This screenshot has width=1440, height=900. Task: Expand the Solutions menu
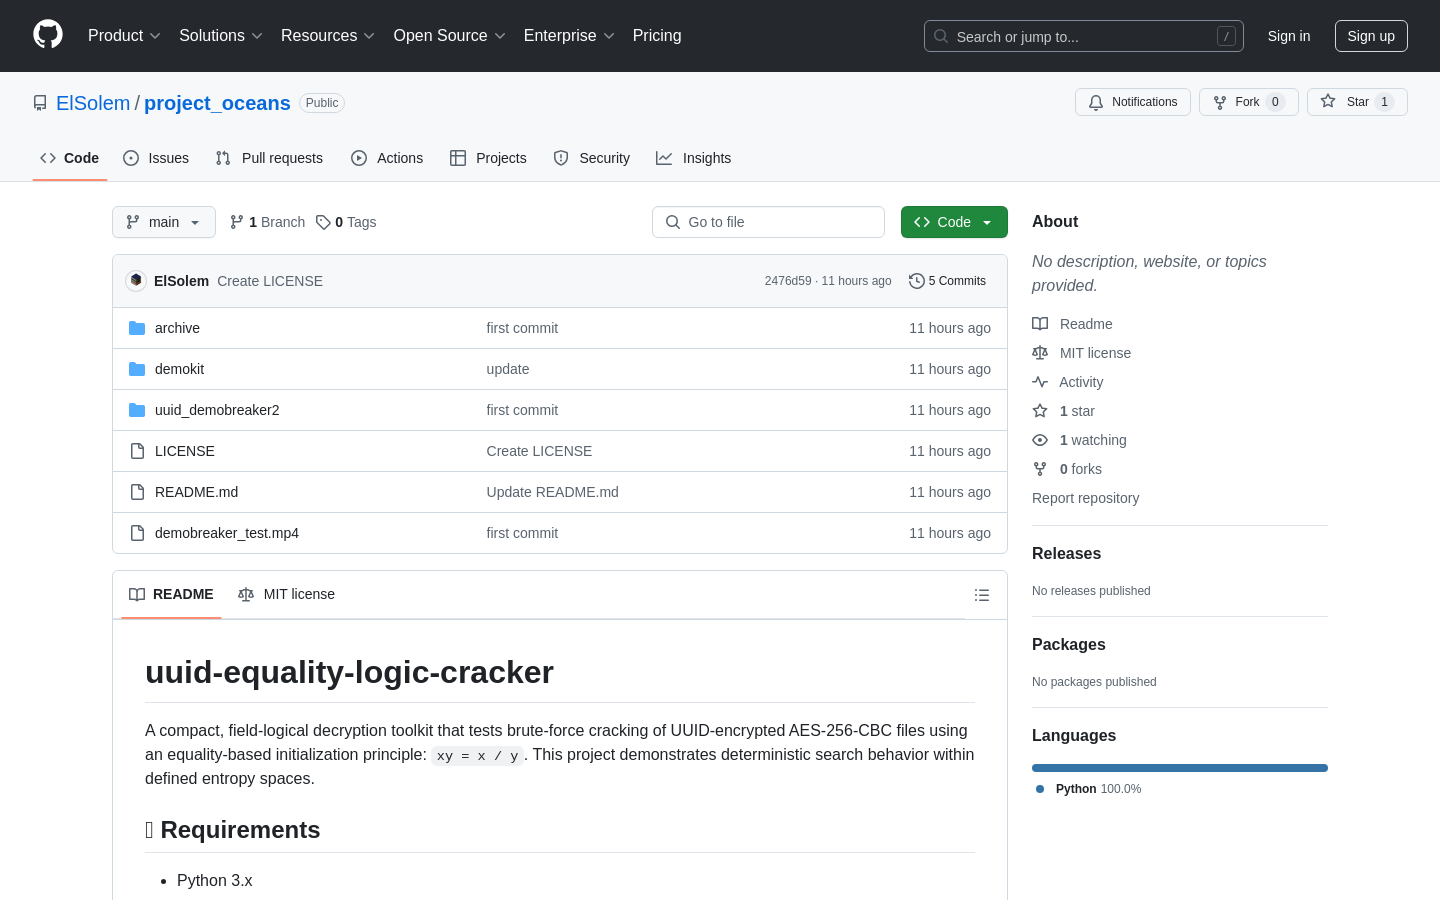click(221, 36)
